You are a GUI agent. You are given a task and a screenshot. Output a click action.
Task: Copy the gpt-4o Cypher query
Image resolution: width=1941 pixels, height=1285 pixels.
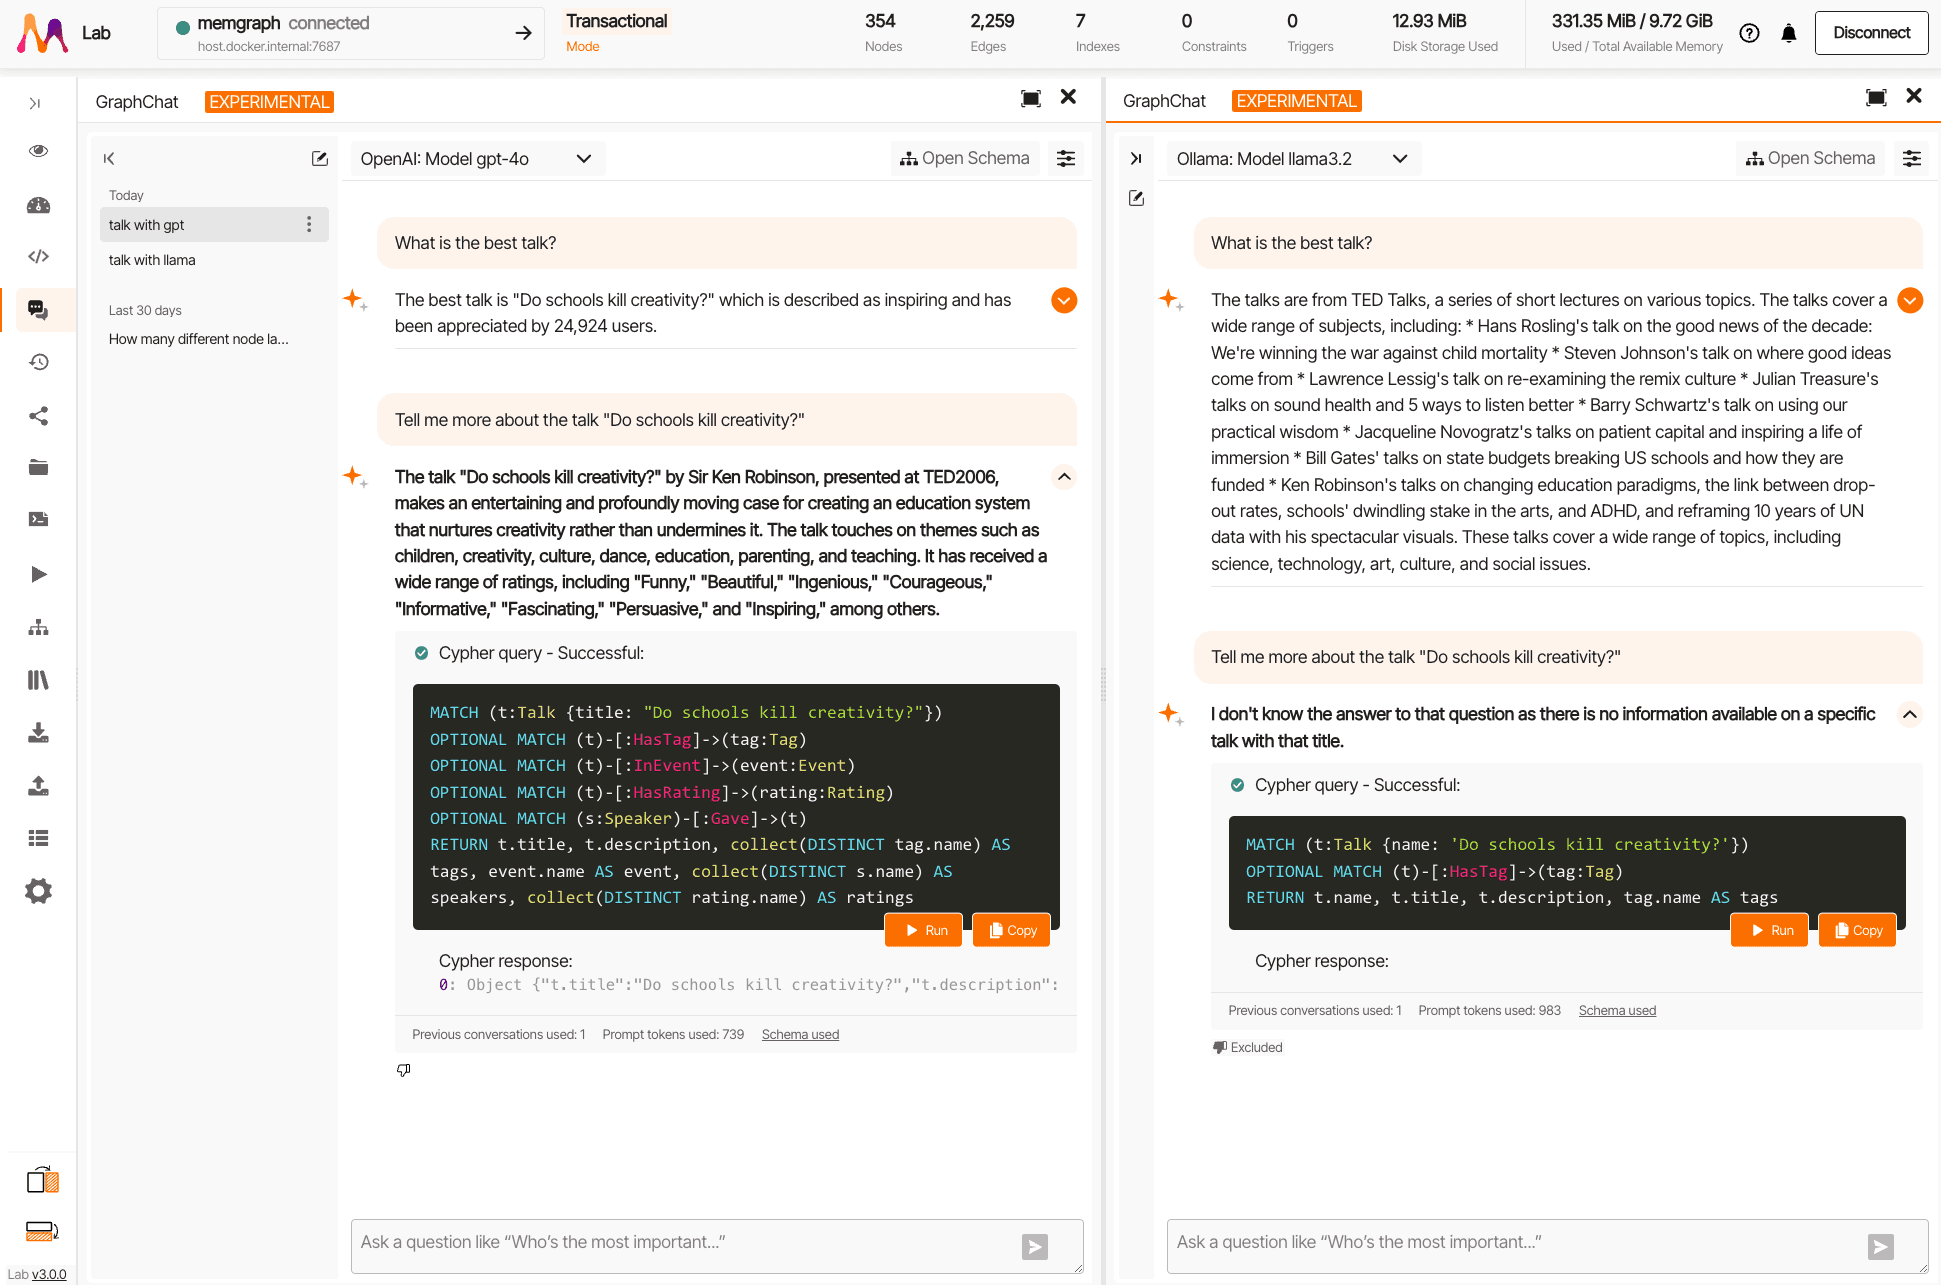[1012, 930]
